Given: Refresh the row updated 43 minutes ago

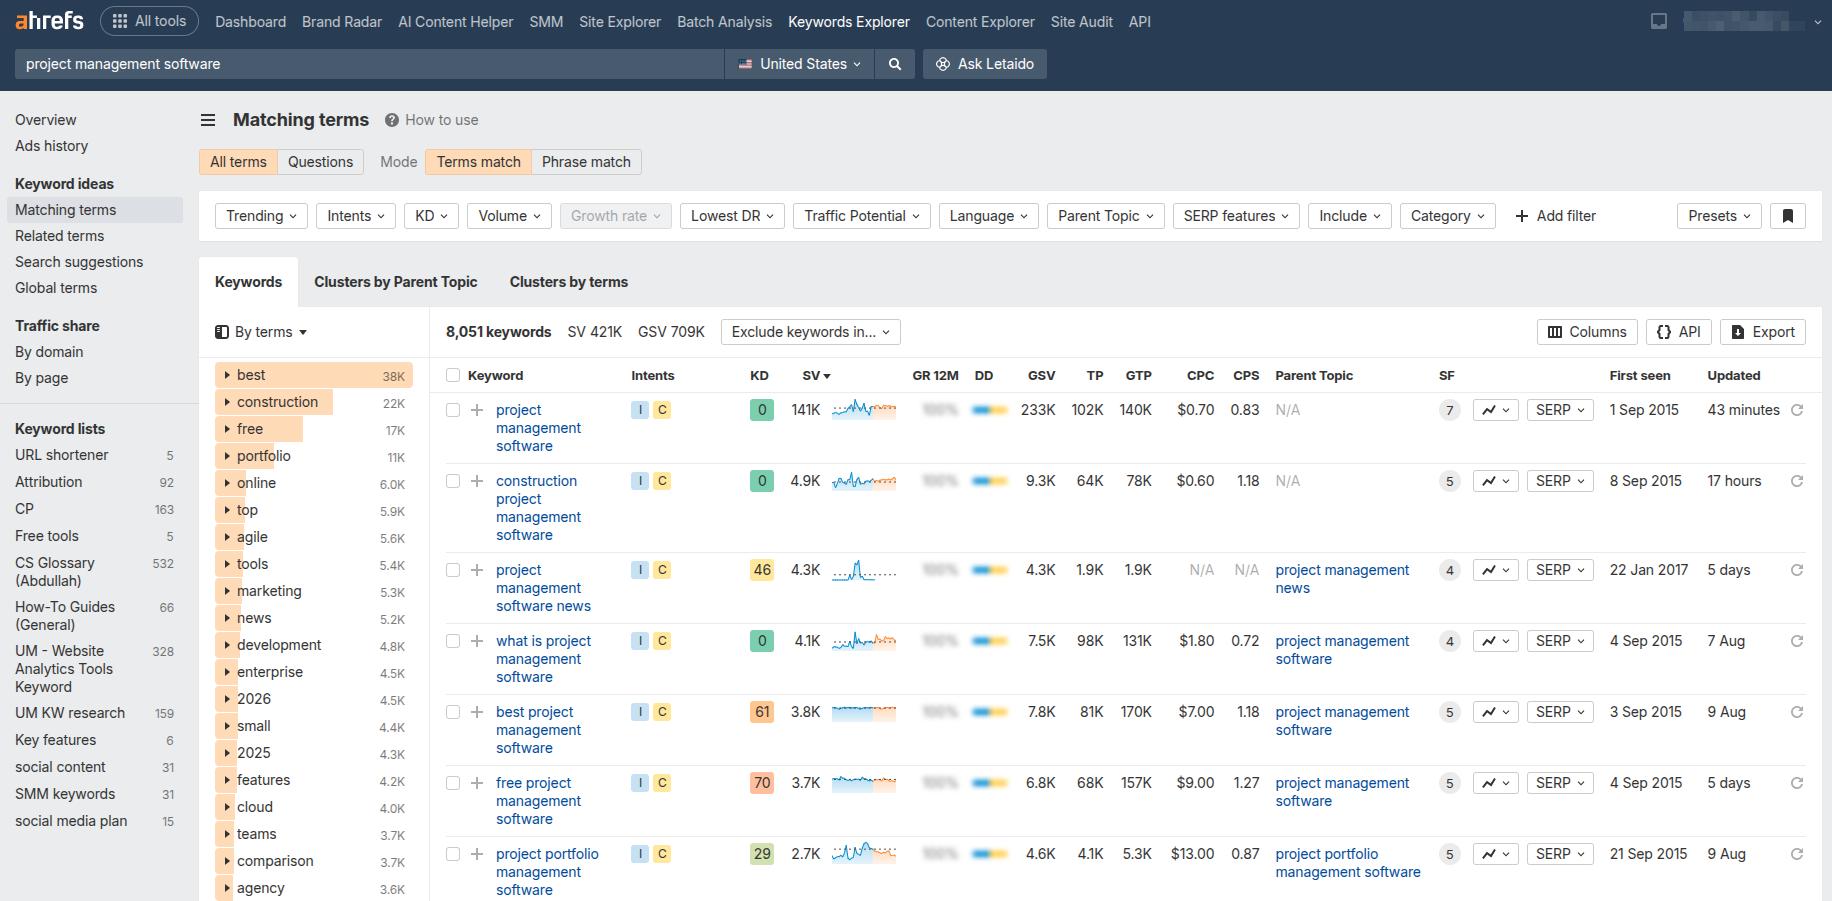Looking at the screenshot, I should point(1797,410).
